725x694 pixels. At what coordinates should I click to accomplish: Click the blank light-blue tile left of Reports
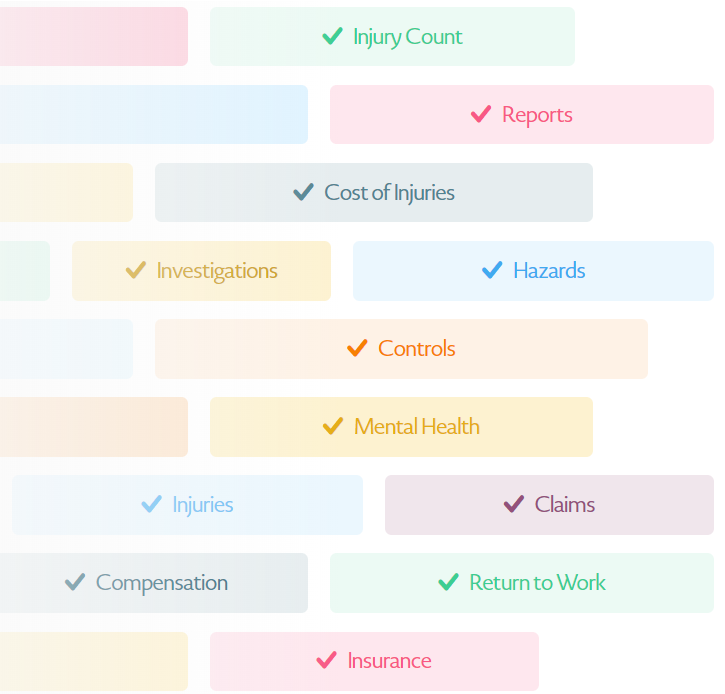pos(154,114)
